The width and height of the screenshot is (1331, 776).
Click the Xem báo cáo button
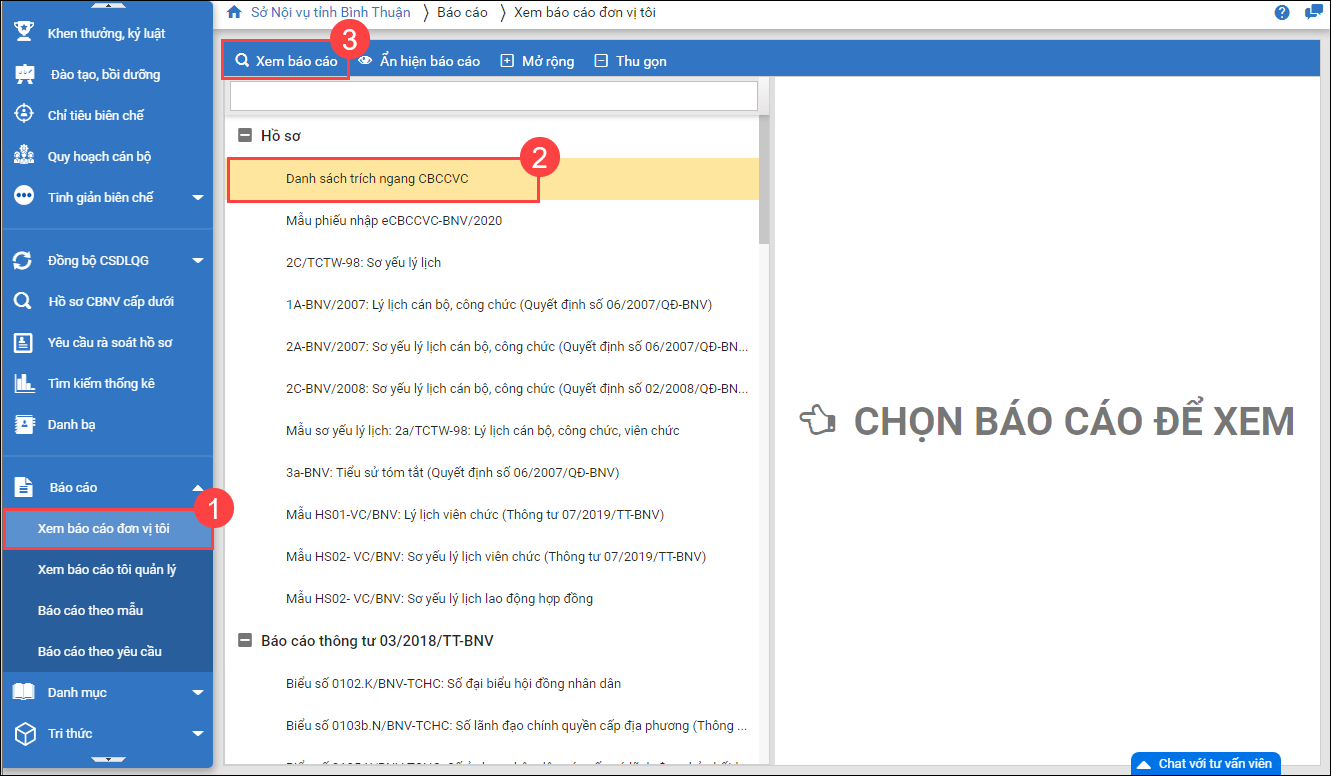(x=286, y=61)
